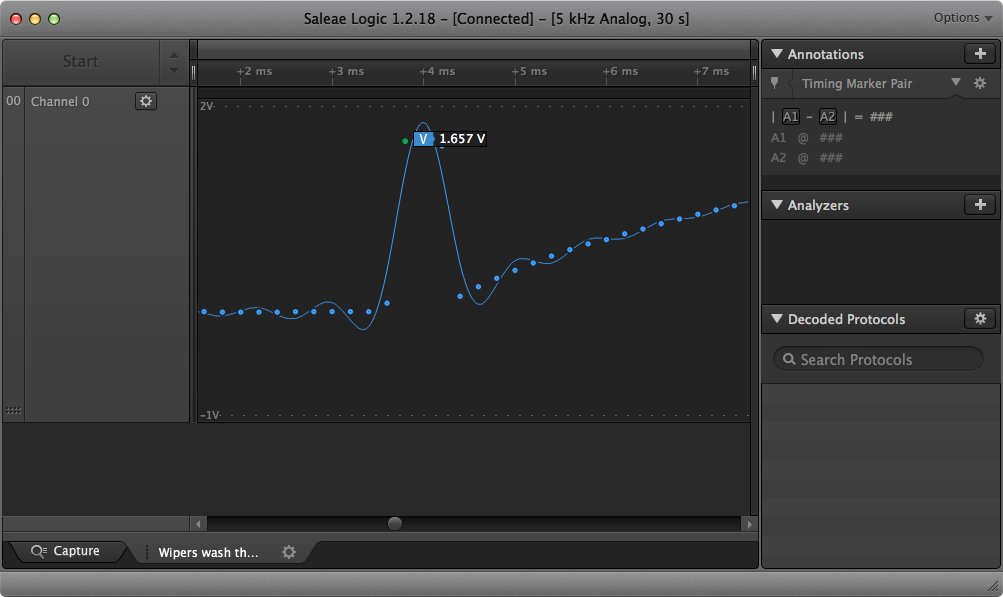This screenshot has width=1003, height=597.
Task: Switch to the Wipers wash tab
Action: pos(208,552)
